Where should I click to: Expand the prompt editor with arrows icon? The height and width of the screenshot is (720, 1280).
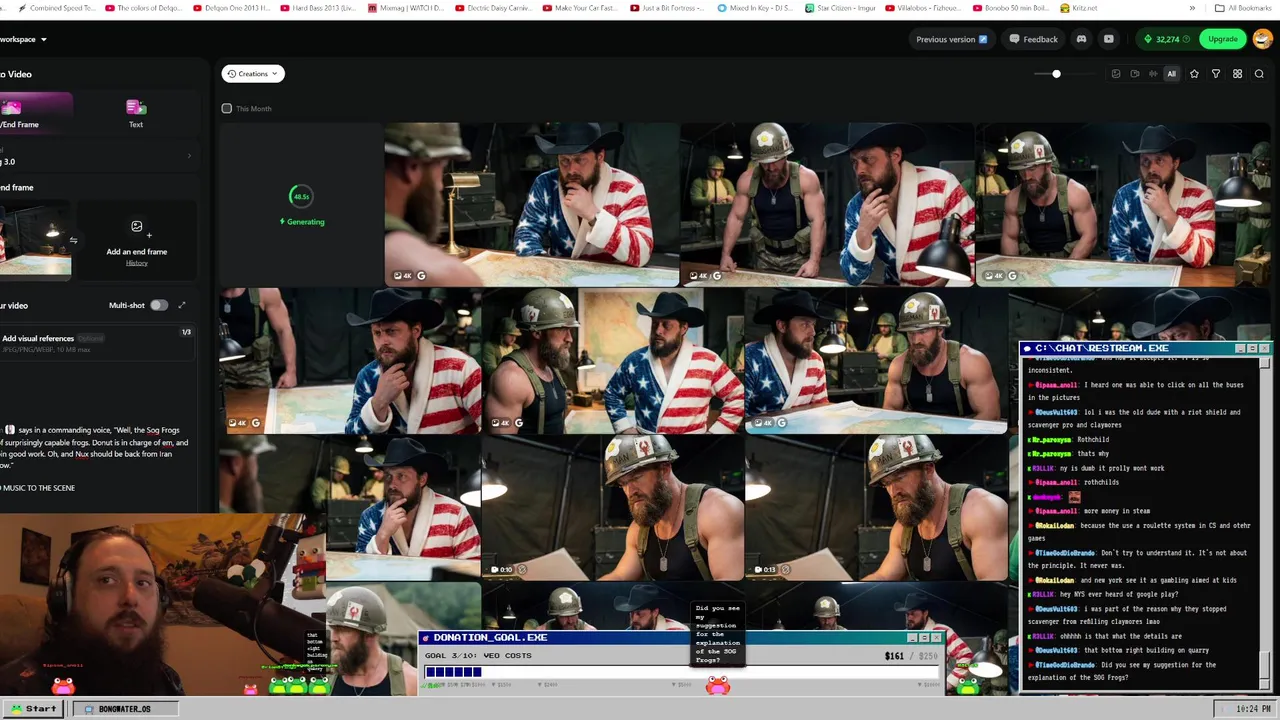pyautogui.click(x=182, y=305)
